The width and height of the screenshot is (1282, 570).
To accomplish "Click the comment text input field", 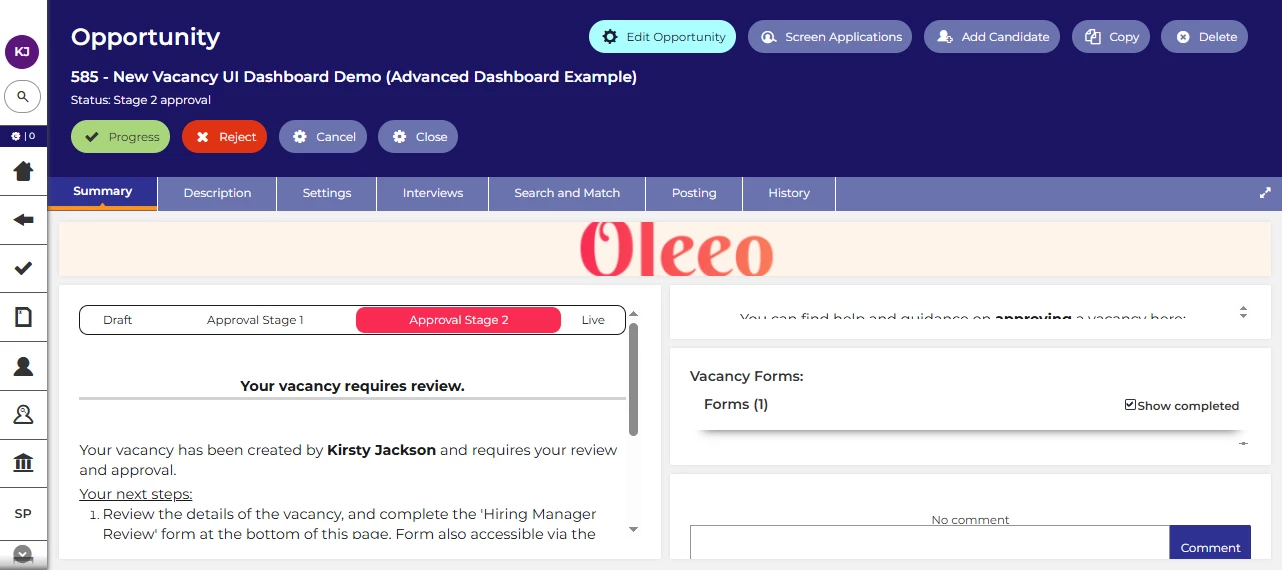I will 930,543.
